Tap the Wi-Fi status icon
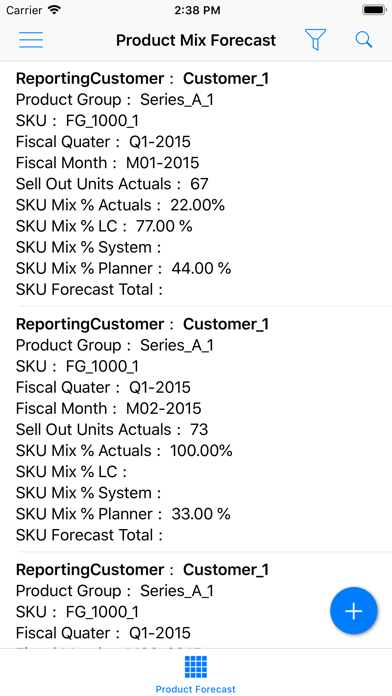 coord(54,10)
